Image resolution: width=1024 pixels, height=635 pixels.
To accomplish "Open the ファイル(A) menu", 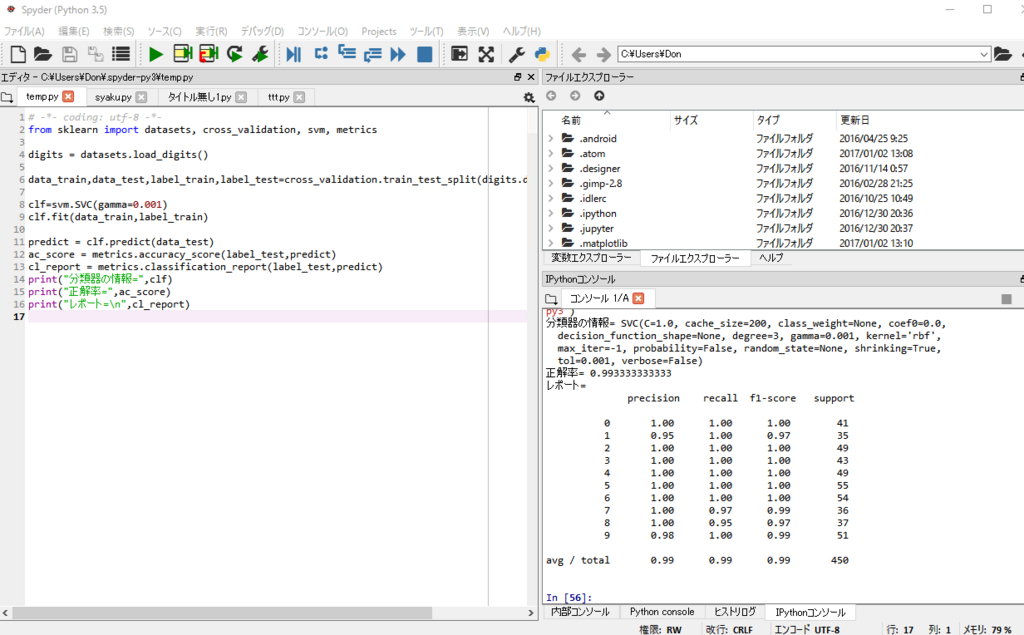I will (24, 31).
